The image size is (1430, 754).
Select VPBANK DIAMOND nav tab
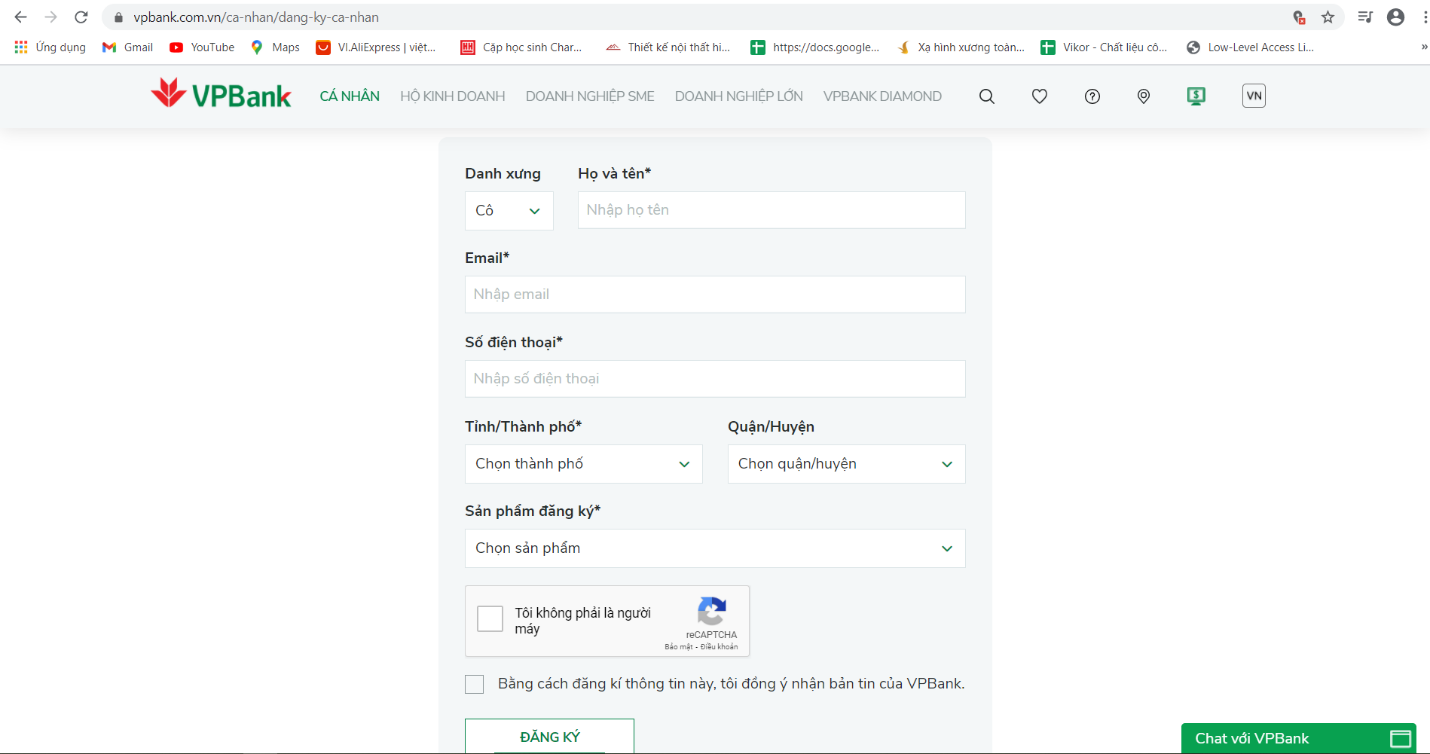click(x=883, y=96)
